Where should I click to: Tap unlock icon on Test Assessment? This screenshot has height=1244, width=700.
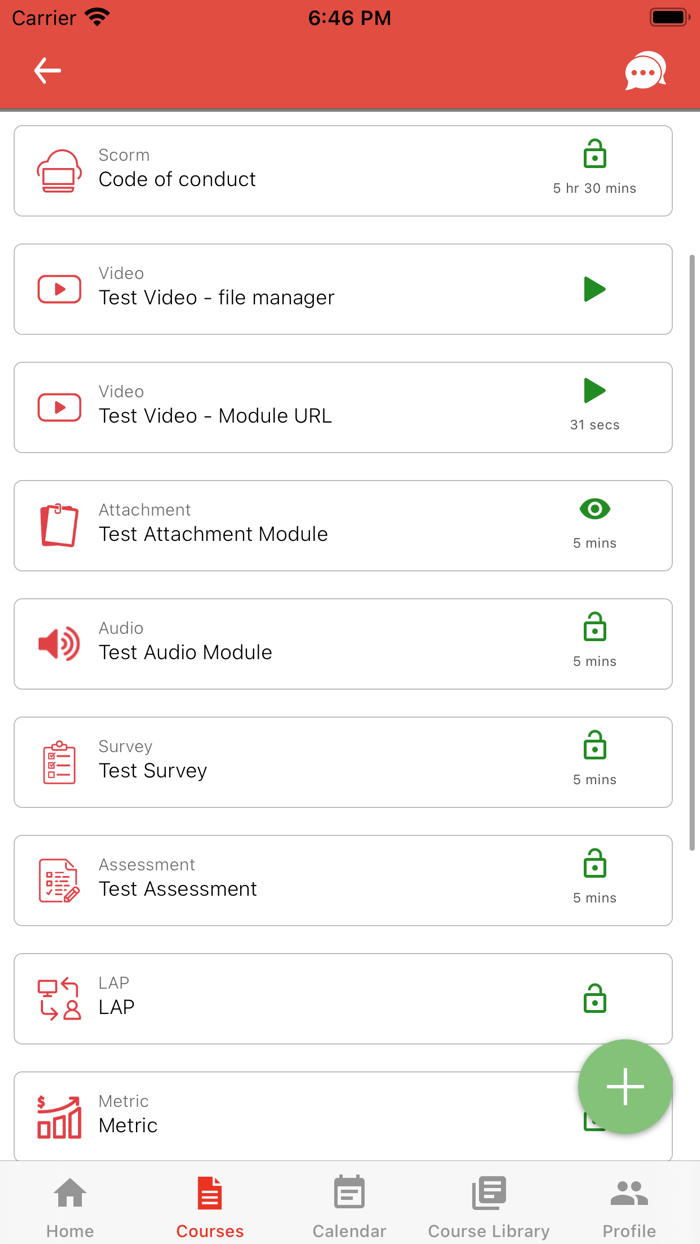595,863
